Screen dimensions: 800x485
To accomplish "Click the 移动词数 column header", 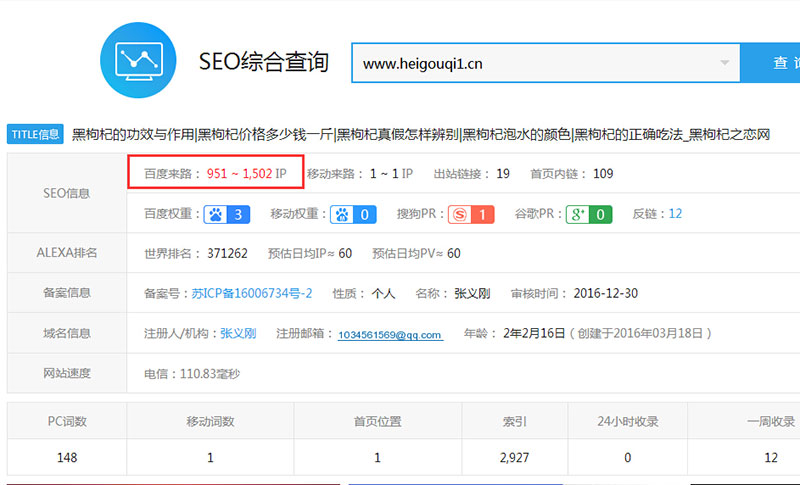I will tap(210, 421).
